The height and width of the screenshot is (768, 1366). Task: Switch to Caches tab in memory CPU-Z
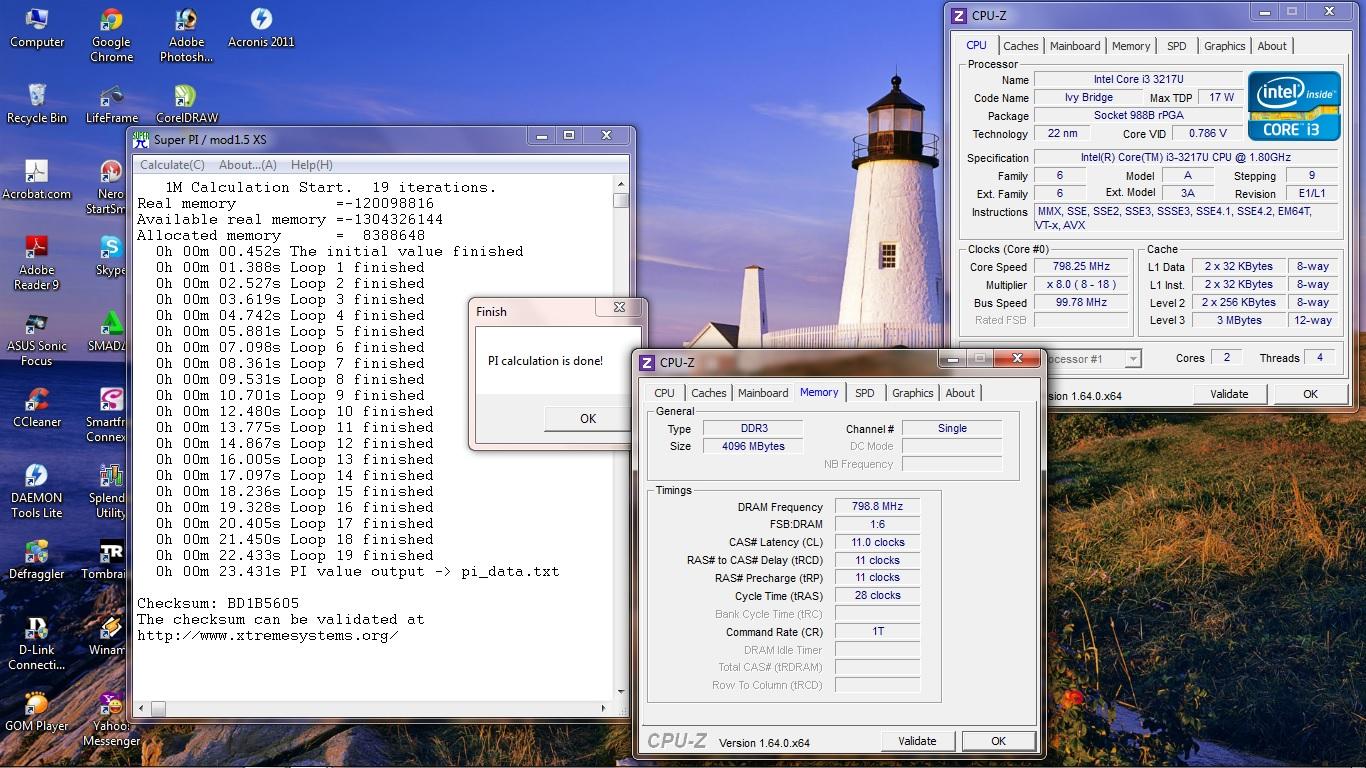(x=709, y=393)
